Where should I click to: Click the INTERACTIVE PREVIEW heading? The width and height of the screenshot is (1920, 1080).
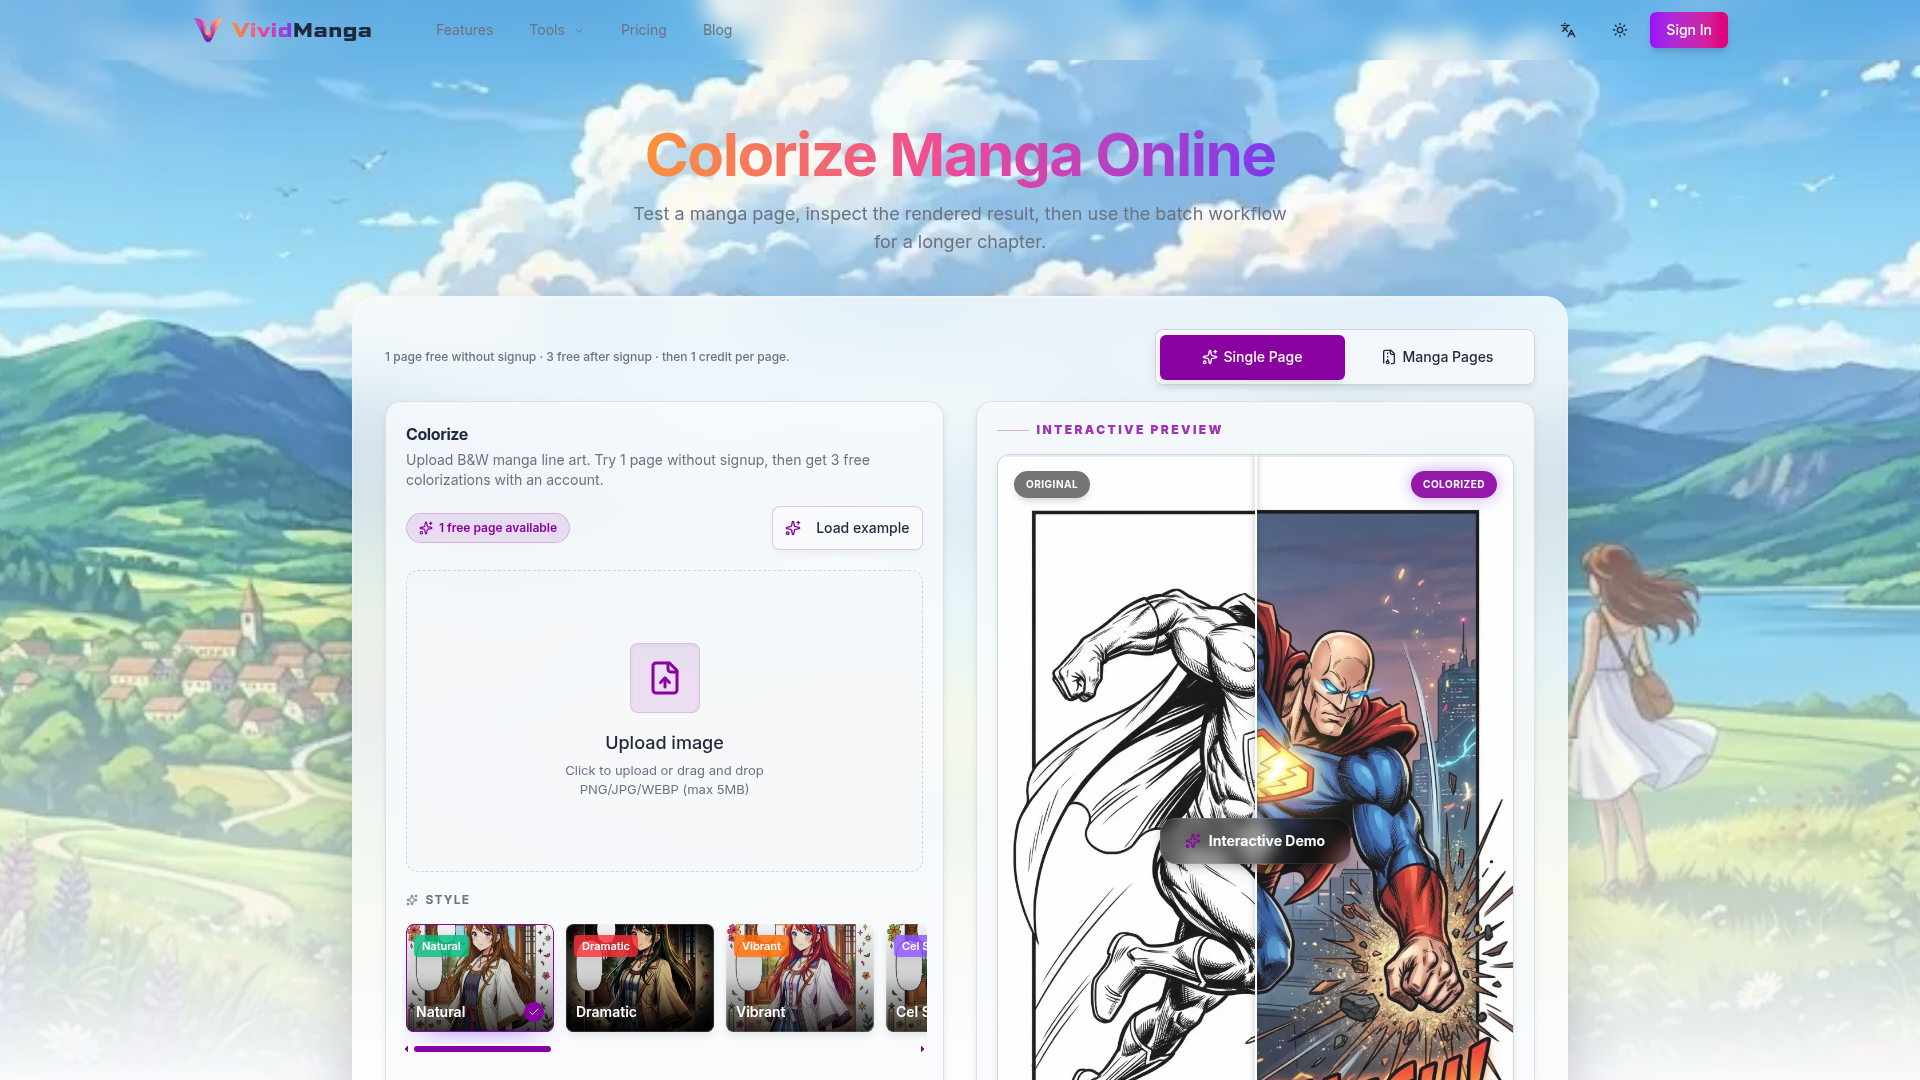click(1129, 430)
